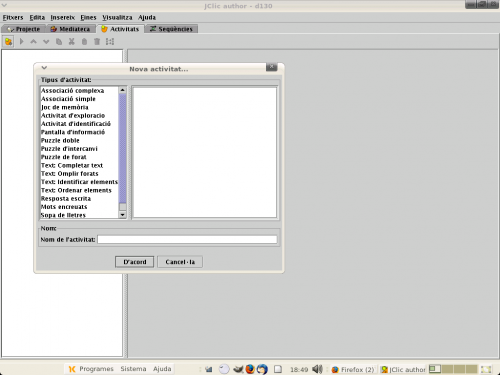The image size is (500, 375).
Task: Select Associació simple activity type
Action: click(x=79, y=99)
